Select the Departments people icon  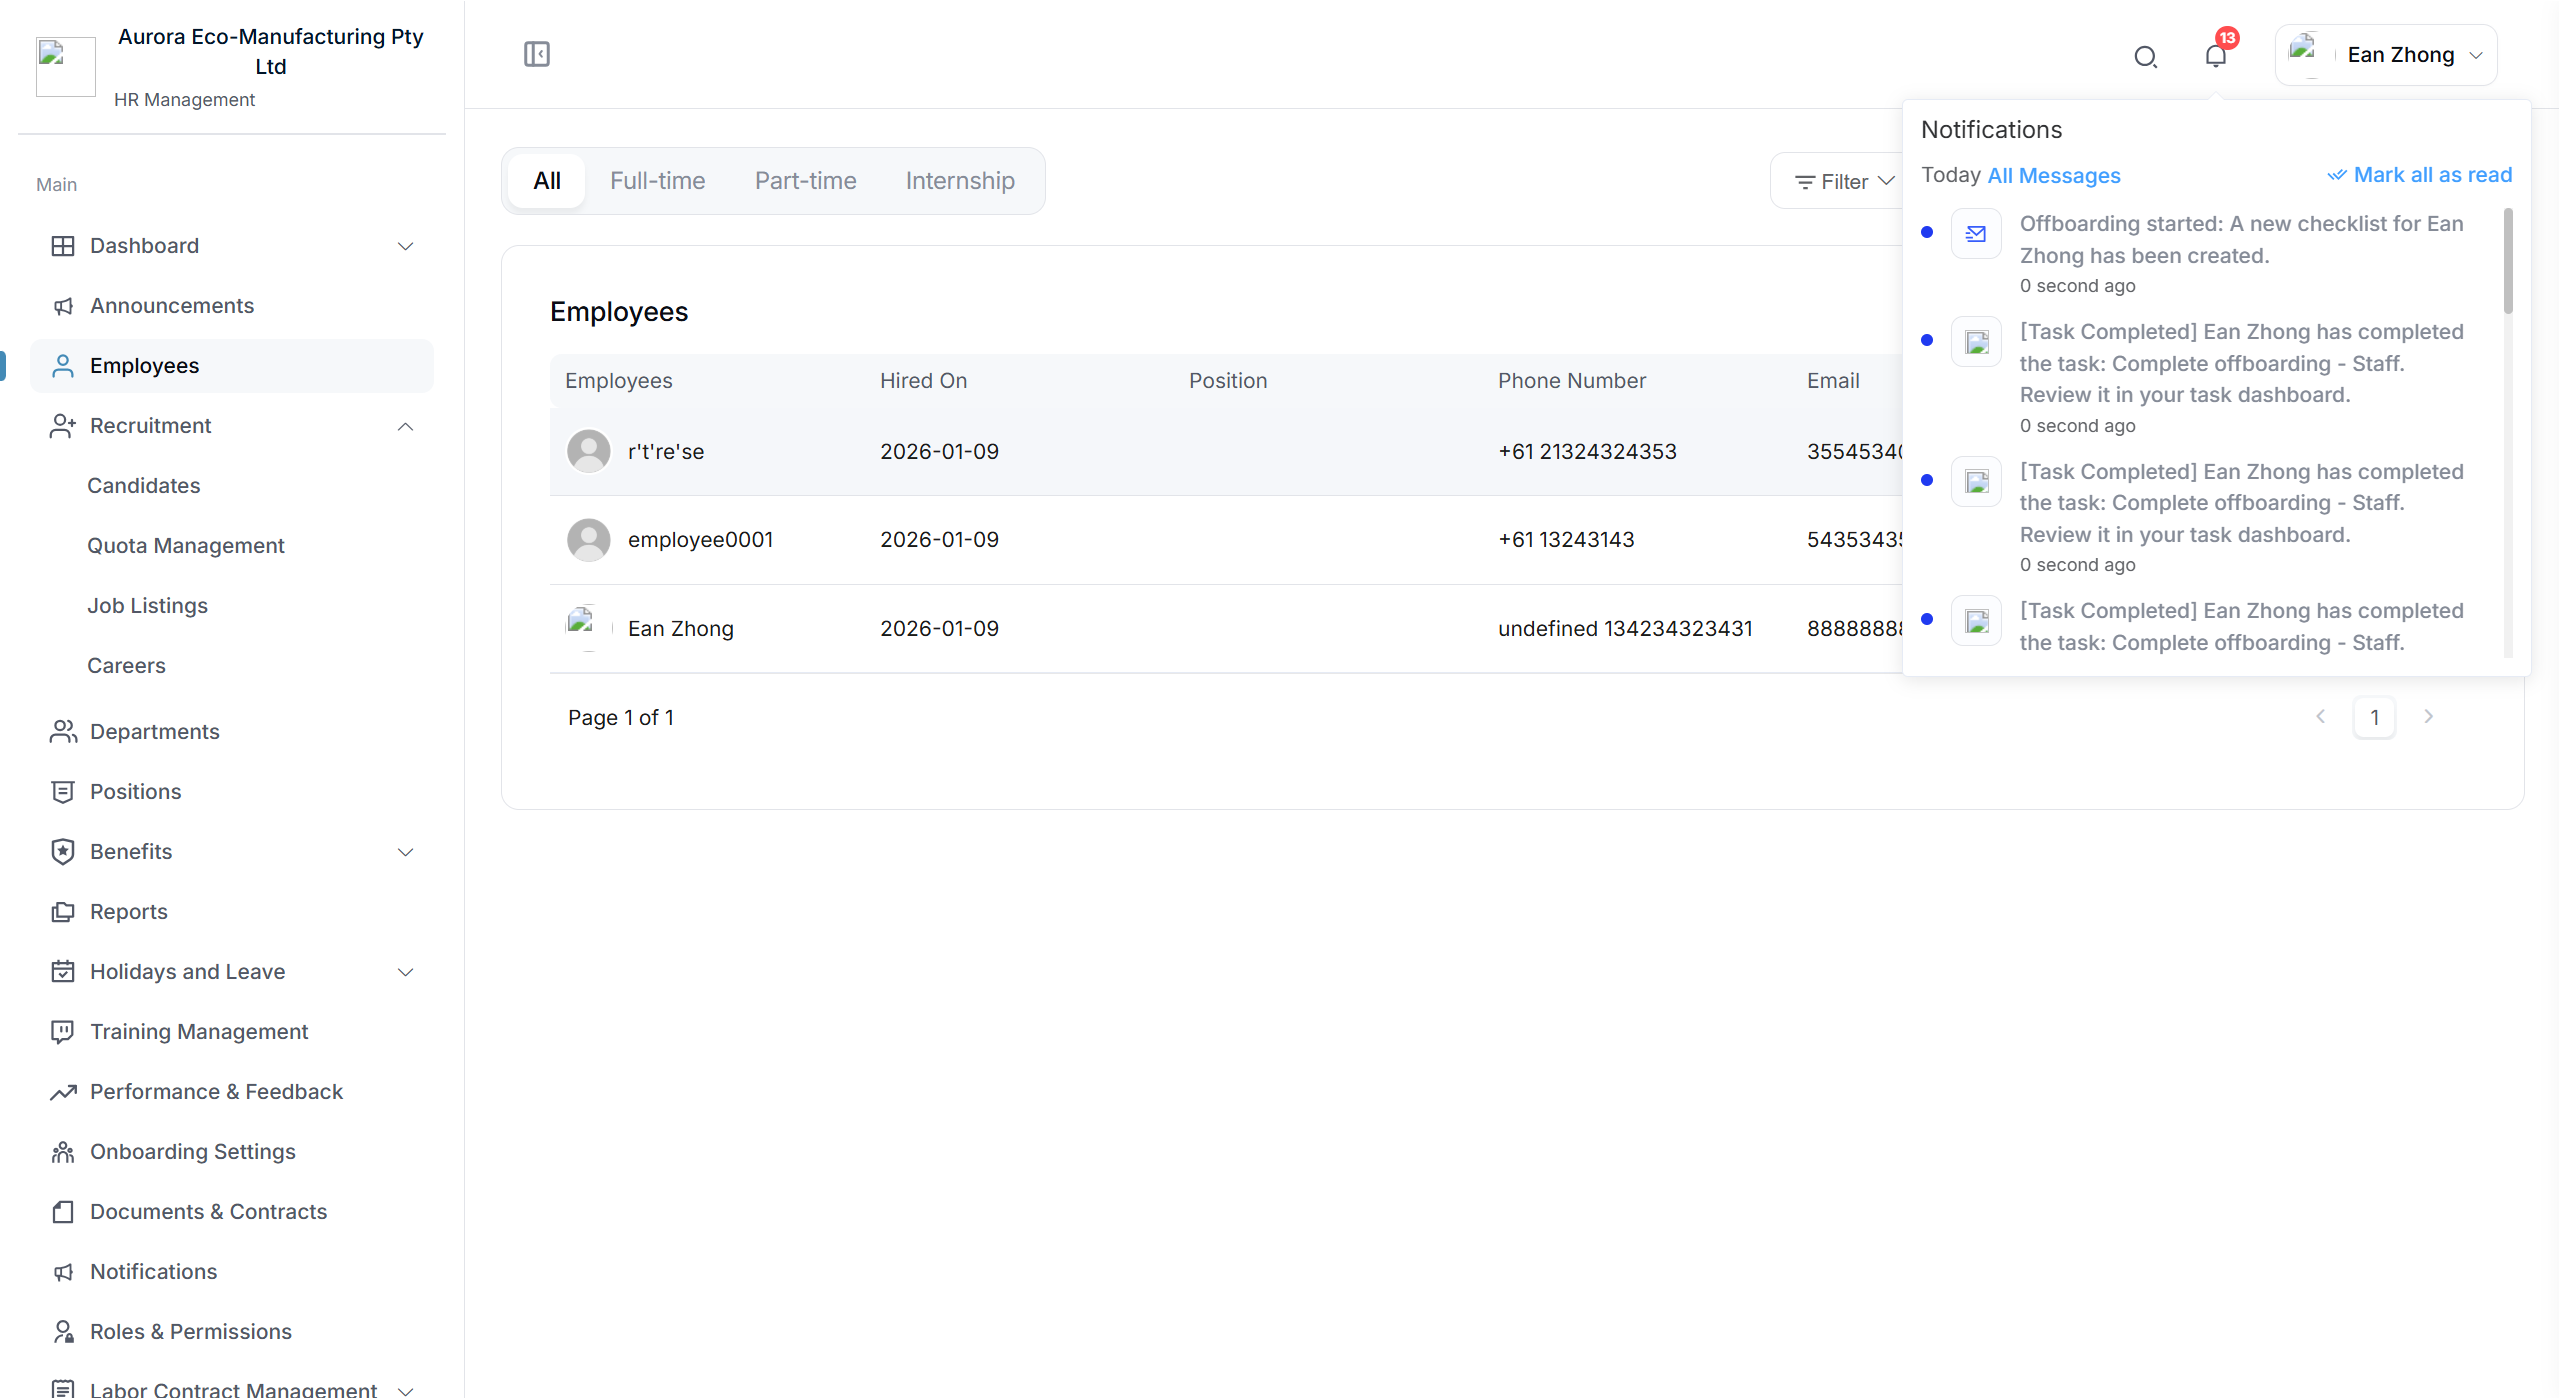click(x=63, y=731)
